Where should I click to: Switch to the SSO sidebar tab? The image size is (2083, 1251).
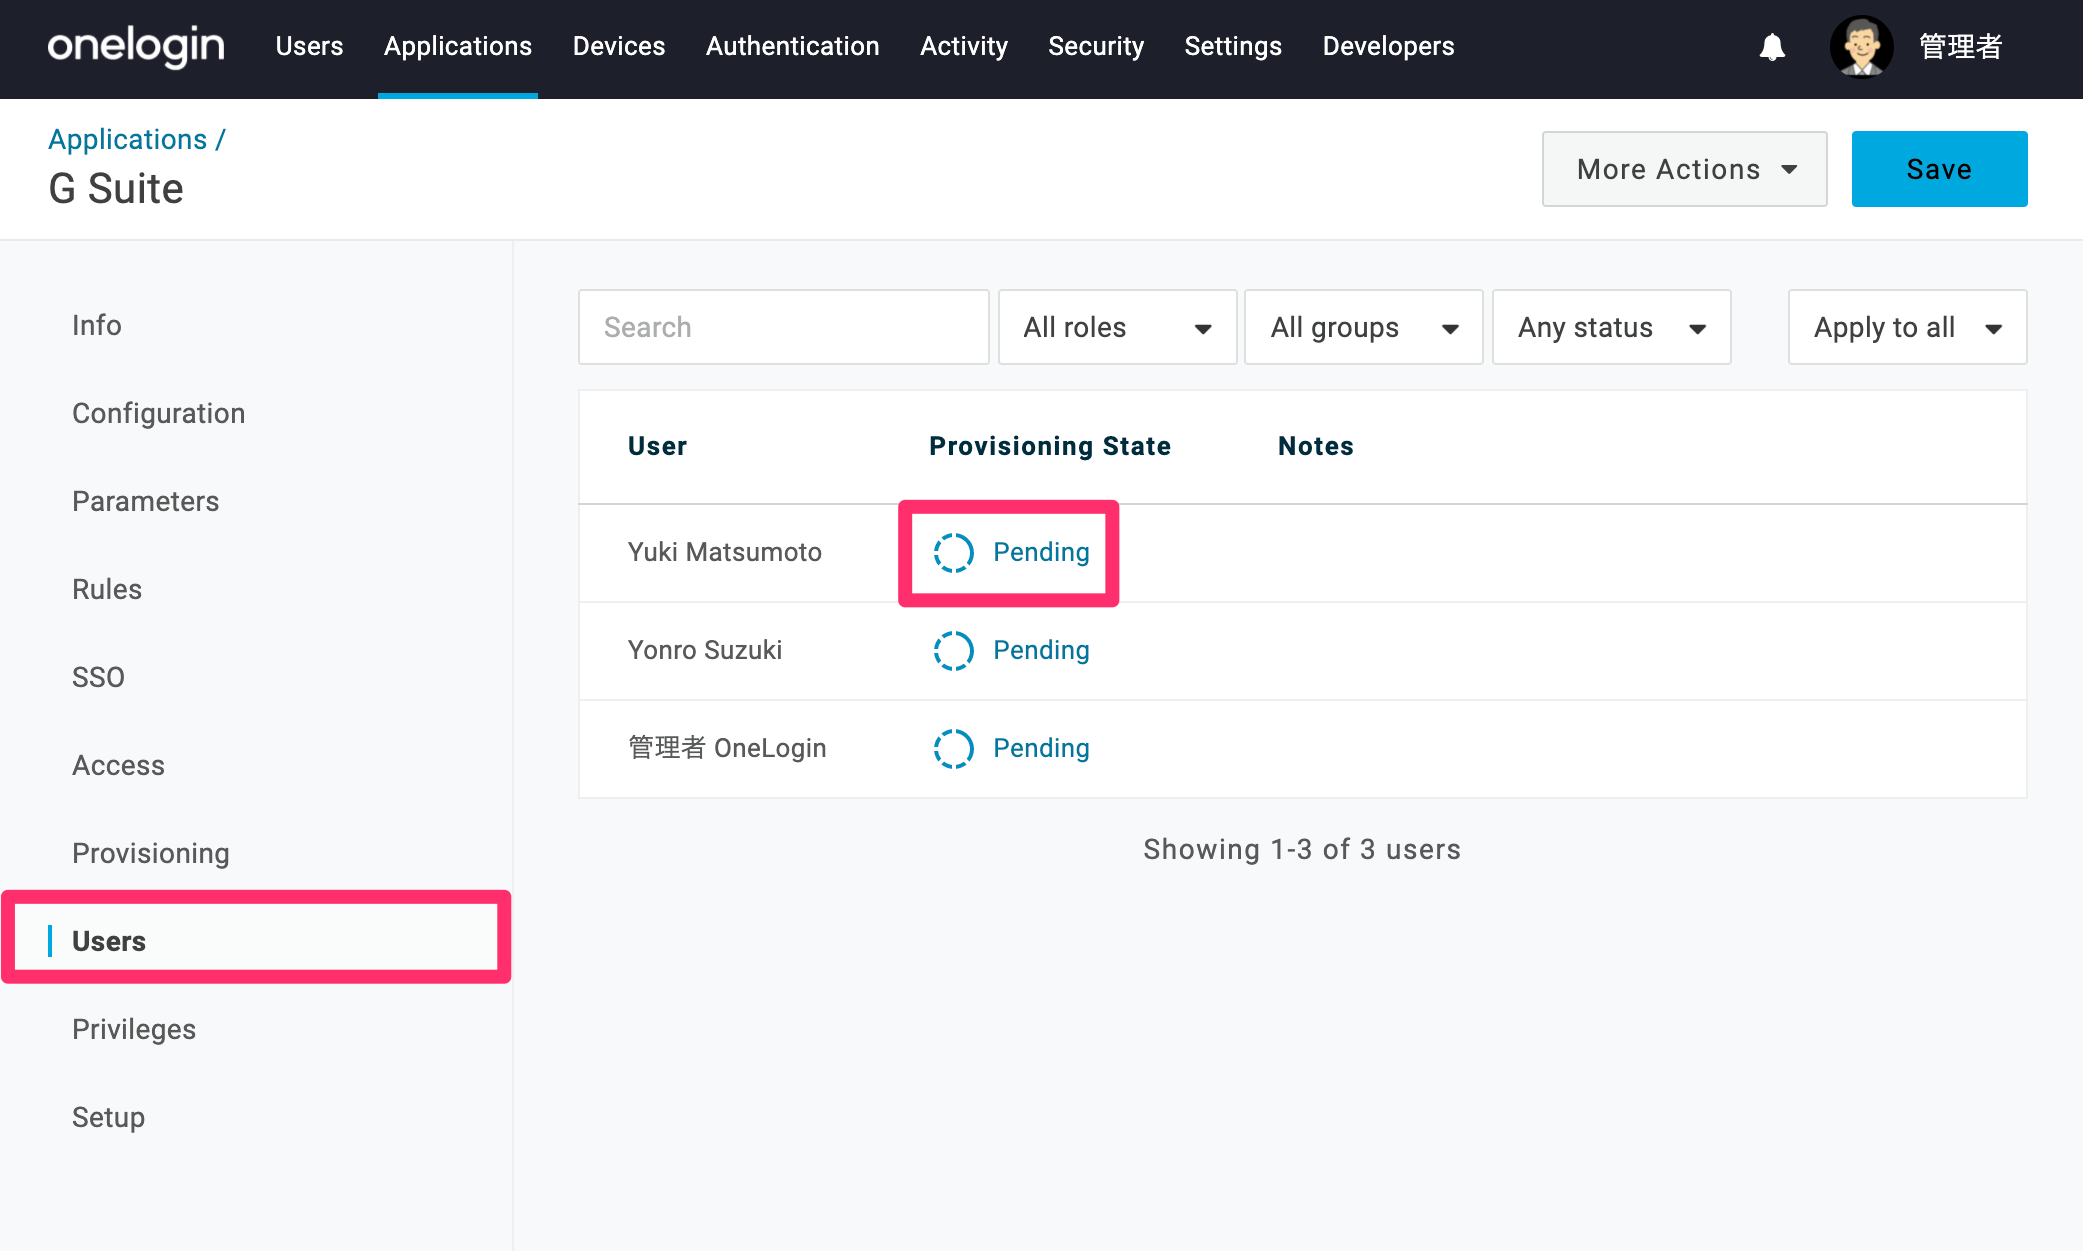coord(98,677)
